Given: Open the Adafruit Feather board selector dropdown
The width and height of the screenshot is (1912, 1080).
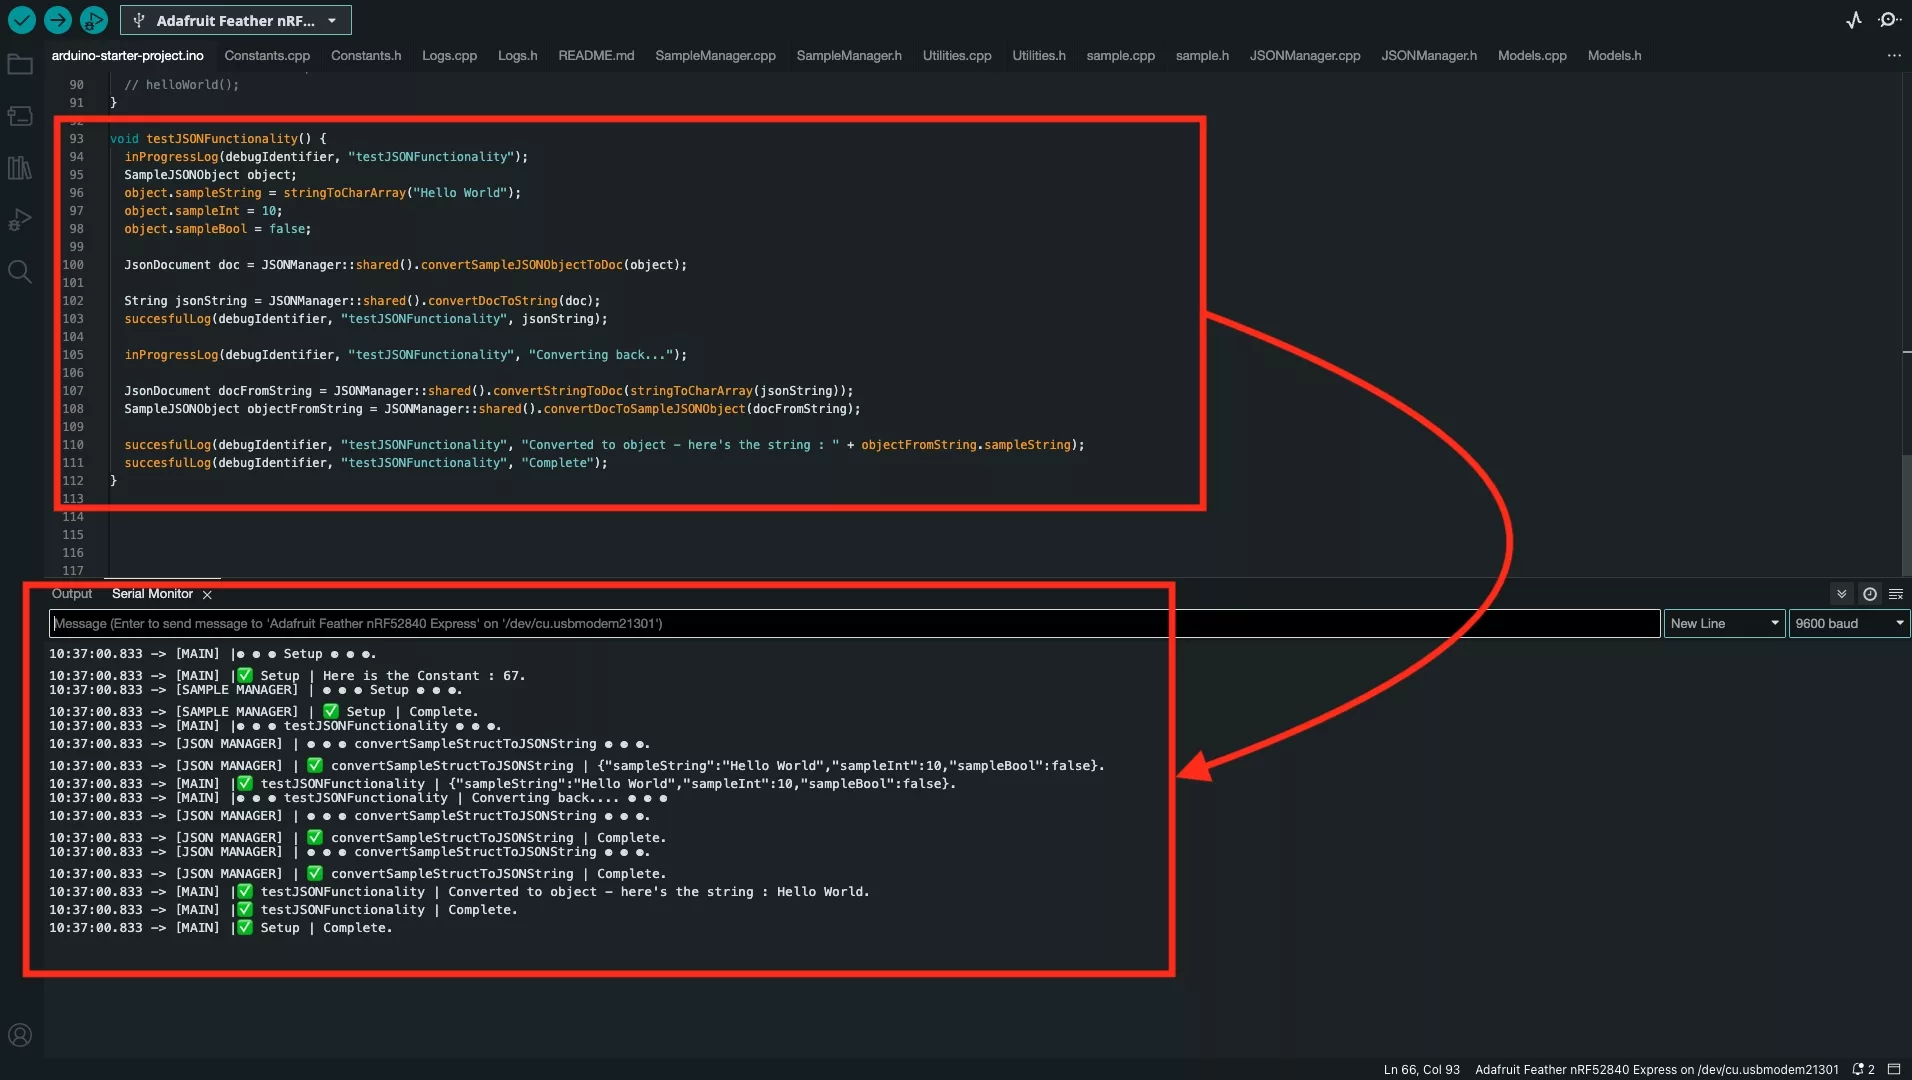Looking at the screenshot, I should pos(236,20).
